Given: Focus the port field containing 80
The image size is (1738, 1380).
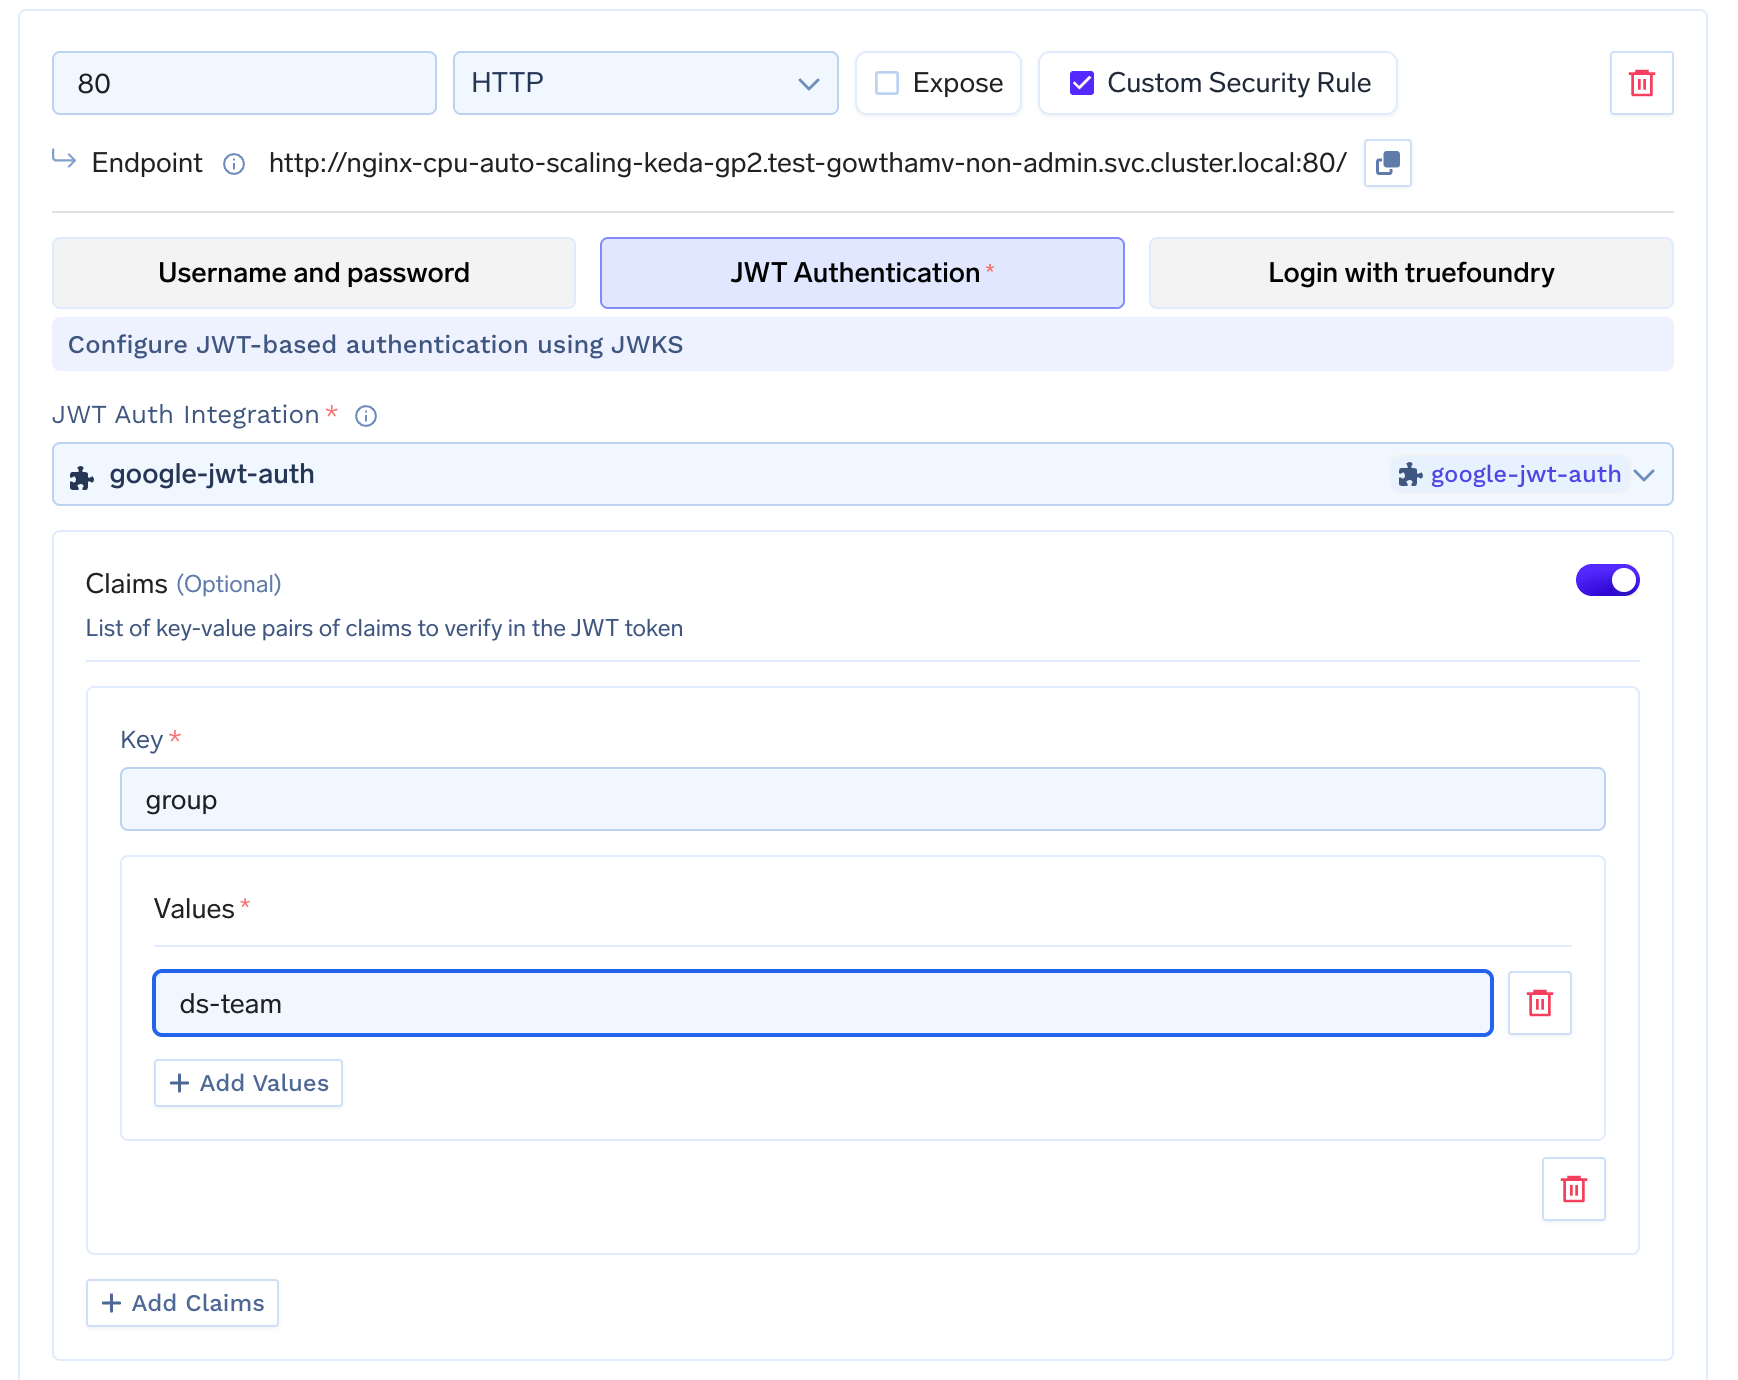Looking at the screenshot, I should click(x=244, y=83).
